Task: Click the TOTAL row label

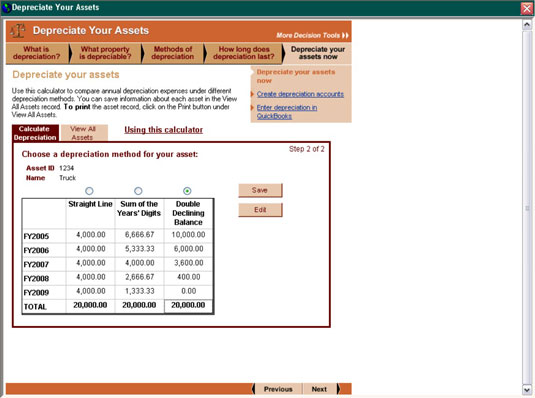Action: [x=35, y=307]
